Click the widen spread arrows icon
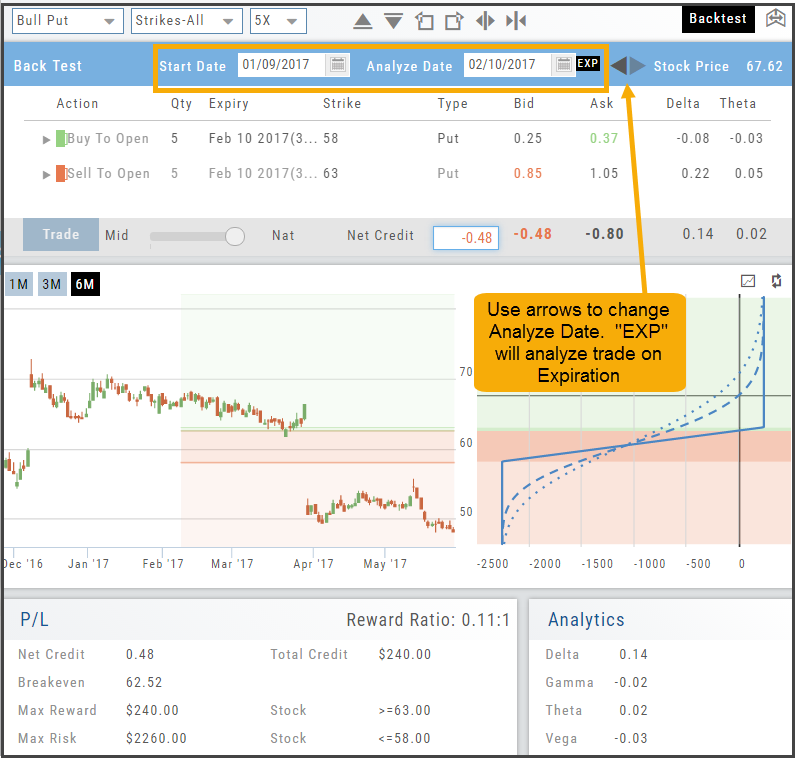Image resolution: width=795 pixels, height=758 pixels. click(x=485, y=21)
